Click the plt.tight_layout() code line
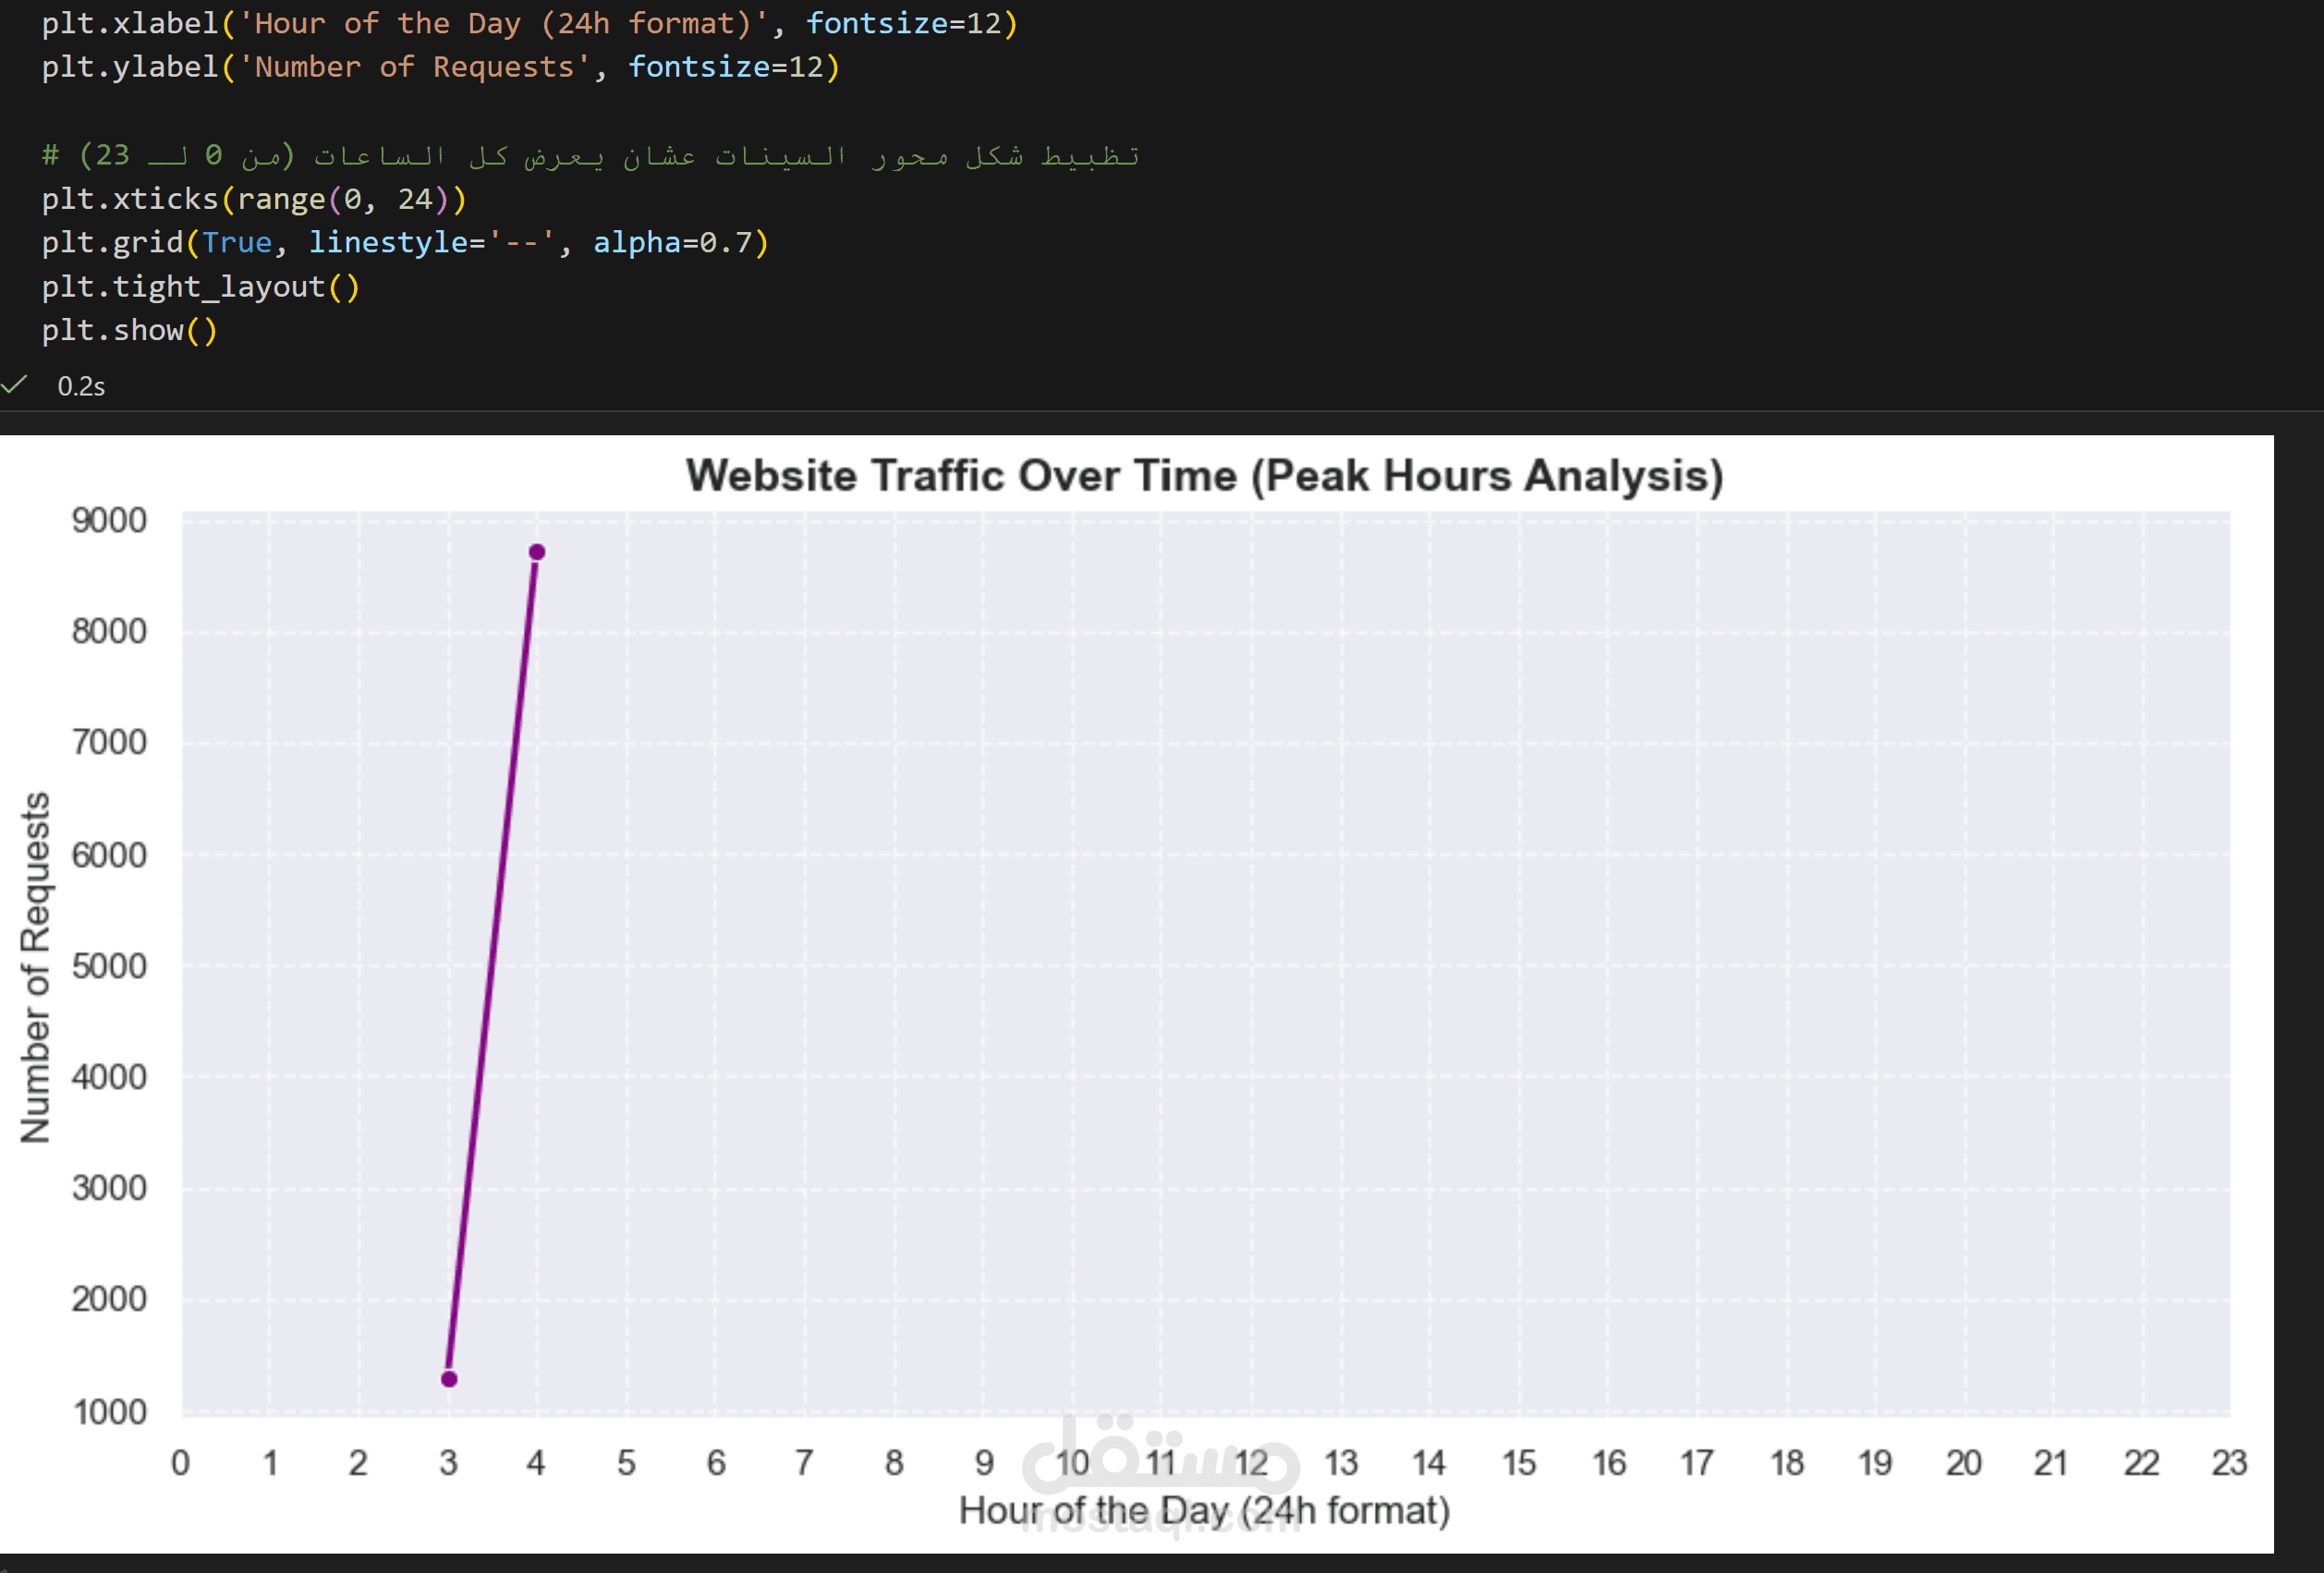Image resolution: width=2324 pixels, height=1573 pixels. click(x=200, y=287)
